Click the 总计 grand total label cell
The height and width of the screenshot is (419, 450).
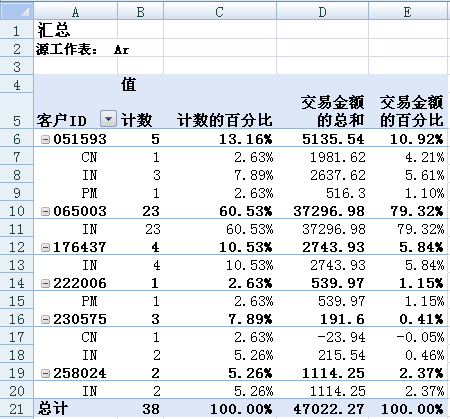[76, 408]
